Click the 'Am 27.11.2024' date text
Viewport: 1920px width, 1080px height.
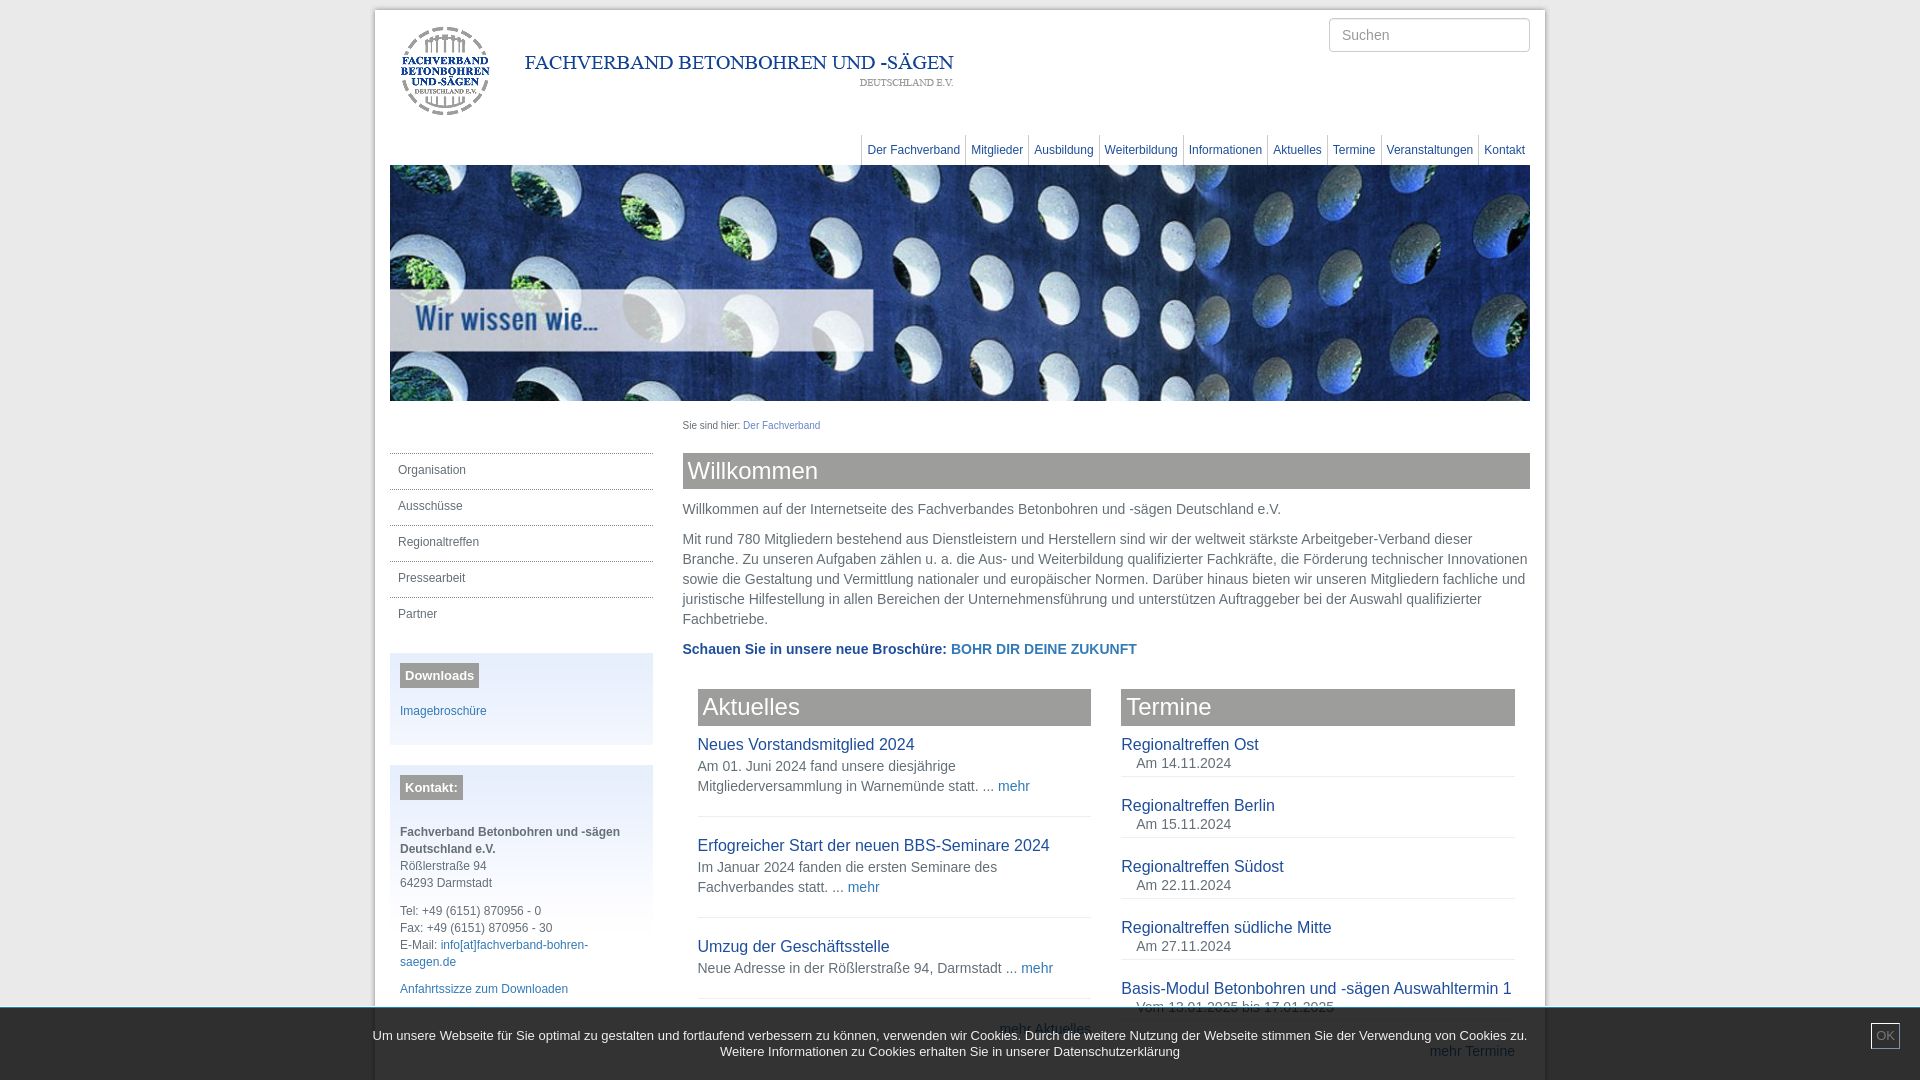[x=1183, y=946]
